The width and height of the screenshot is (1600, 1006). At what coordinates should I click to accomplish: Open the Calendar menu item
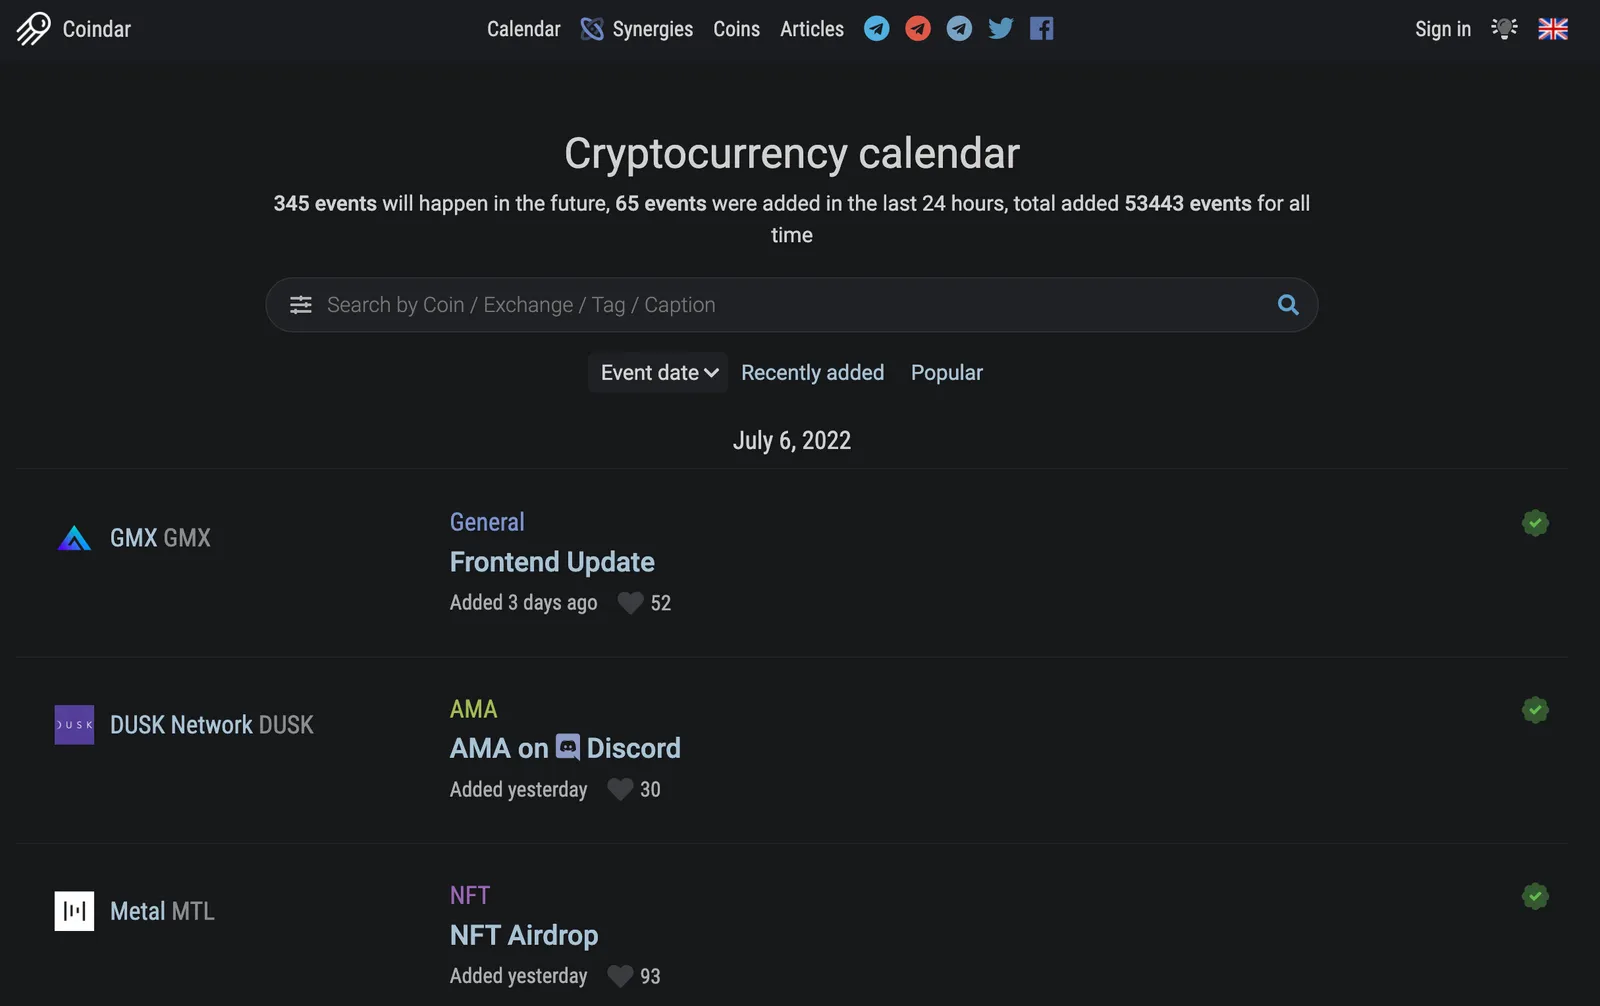[523, 29]
